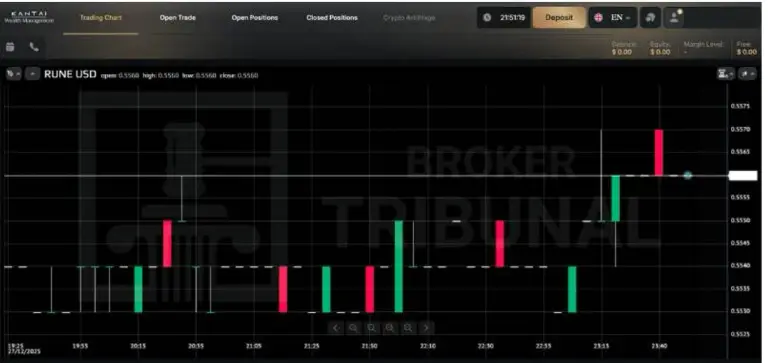Click the 21:51:19 time readout
The image size is (768, 363).
[512, 18]
